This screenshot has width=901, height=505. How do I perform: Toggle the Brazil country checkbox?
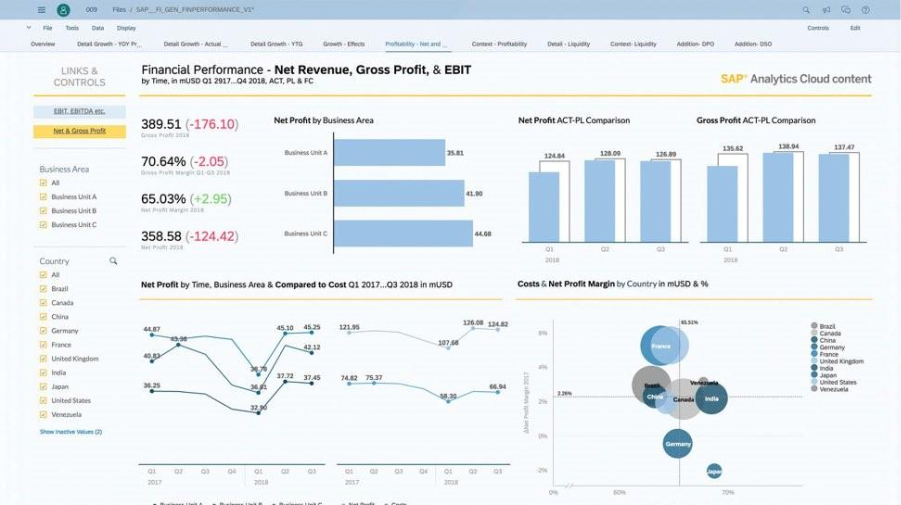42,288
